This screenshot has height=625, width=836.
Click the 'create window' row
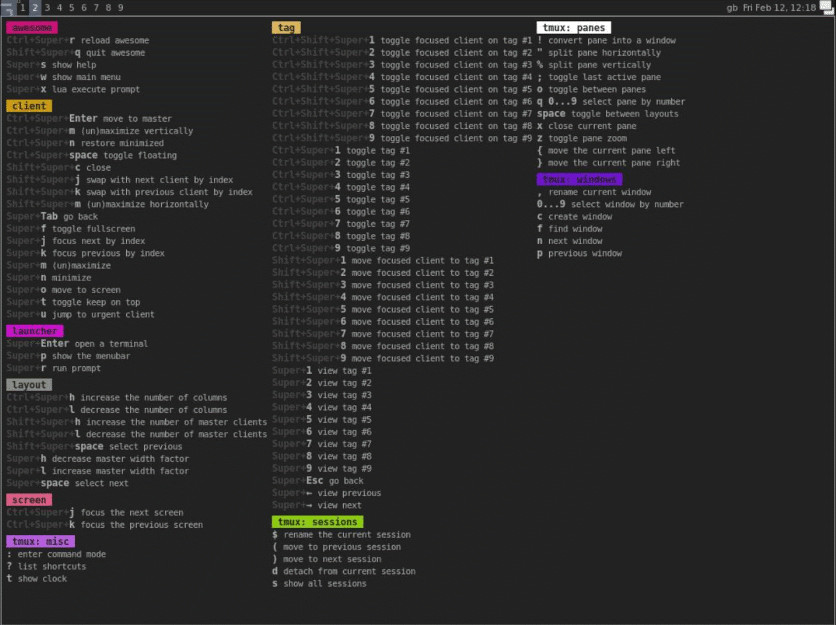(575, 217)
